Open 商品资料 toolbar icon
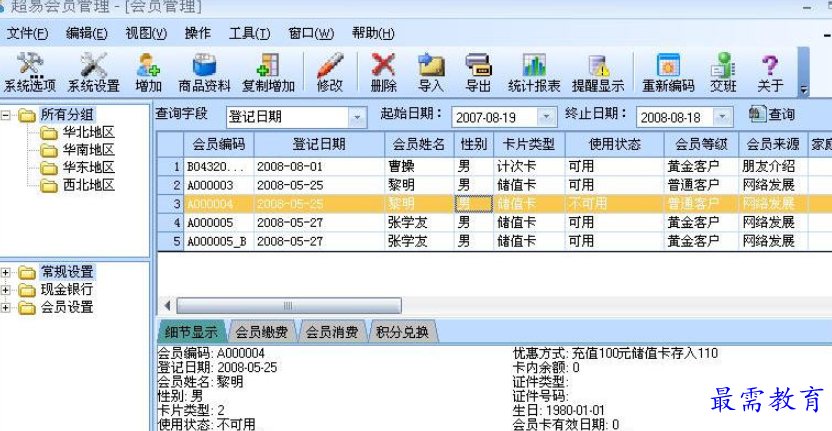 click(204, 73)
